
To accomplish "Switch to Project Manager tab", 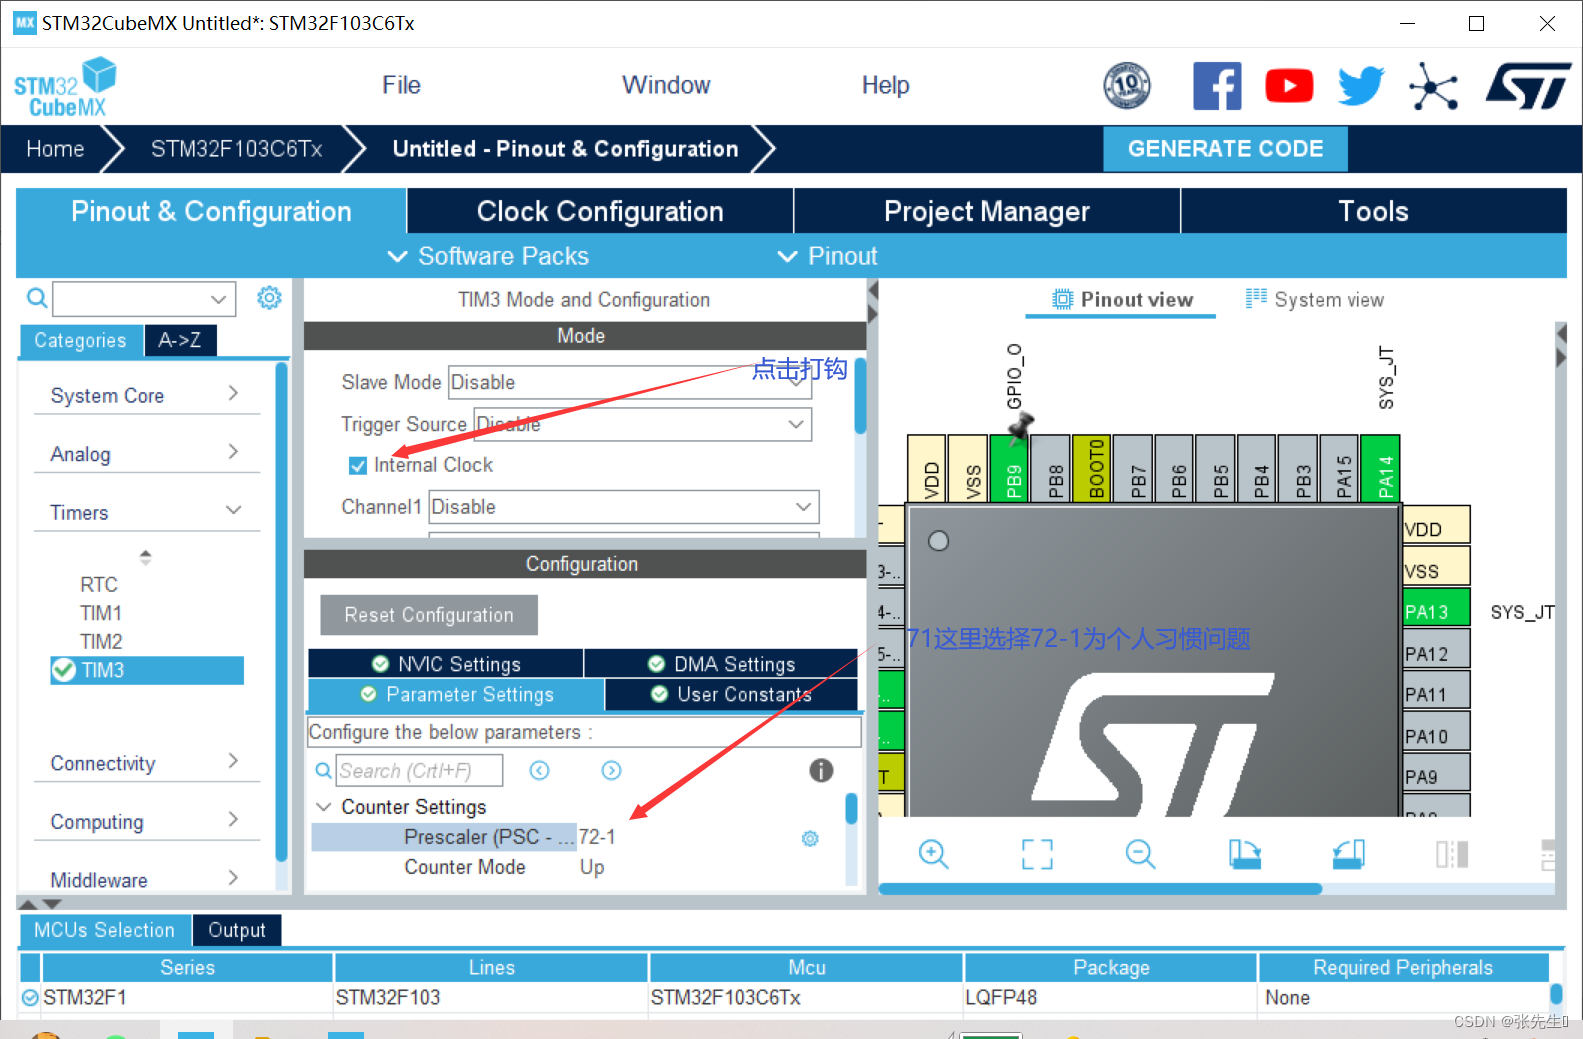I will (x=987, y=211).
